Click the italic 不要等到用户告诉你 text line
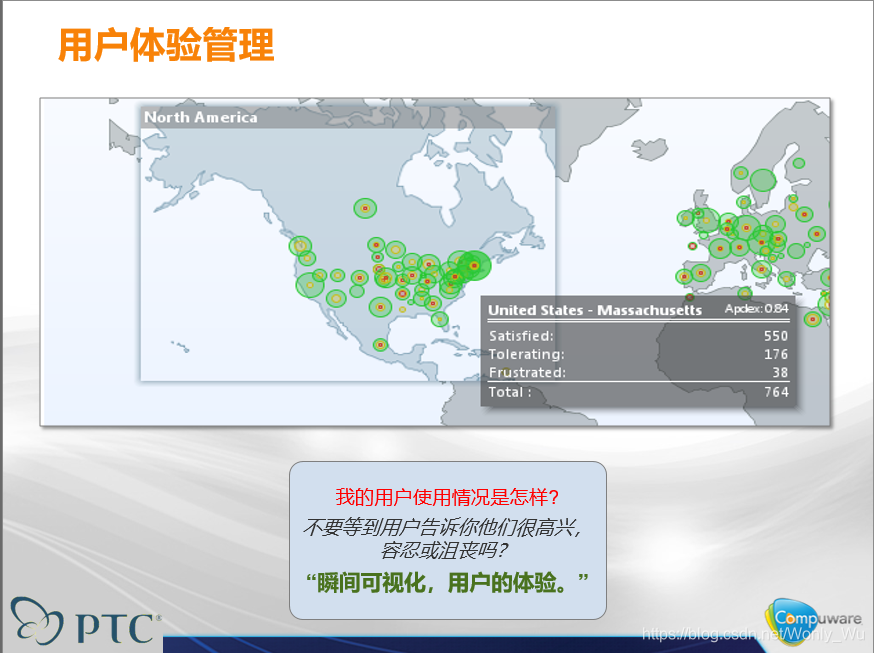The height and width of the screenshot is (653, 874). [443, 527]
